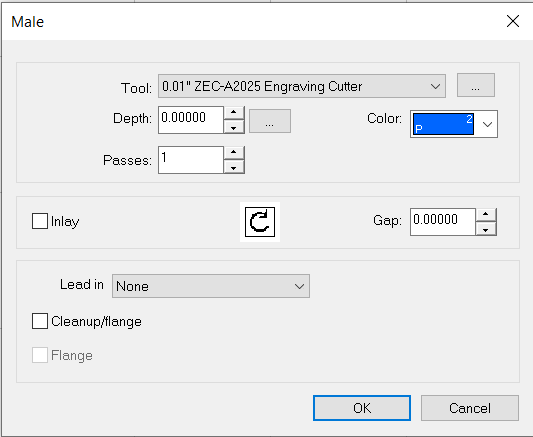Image resolution: width=533 pixels, height=437 pixels.
Task: Click inside the Depth input field
Action: [191, 120]
